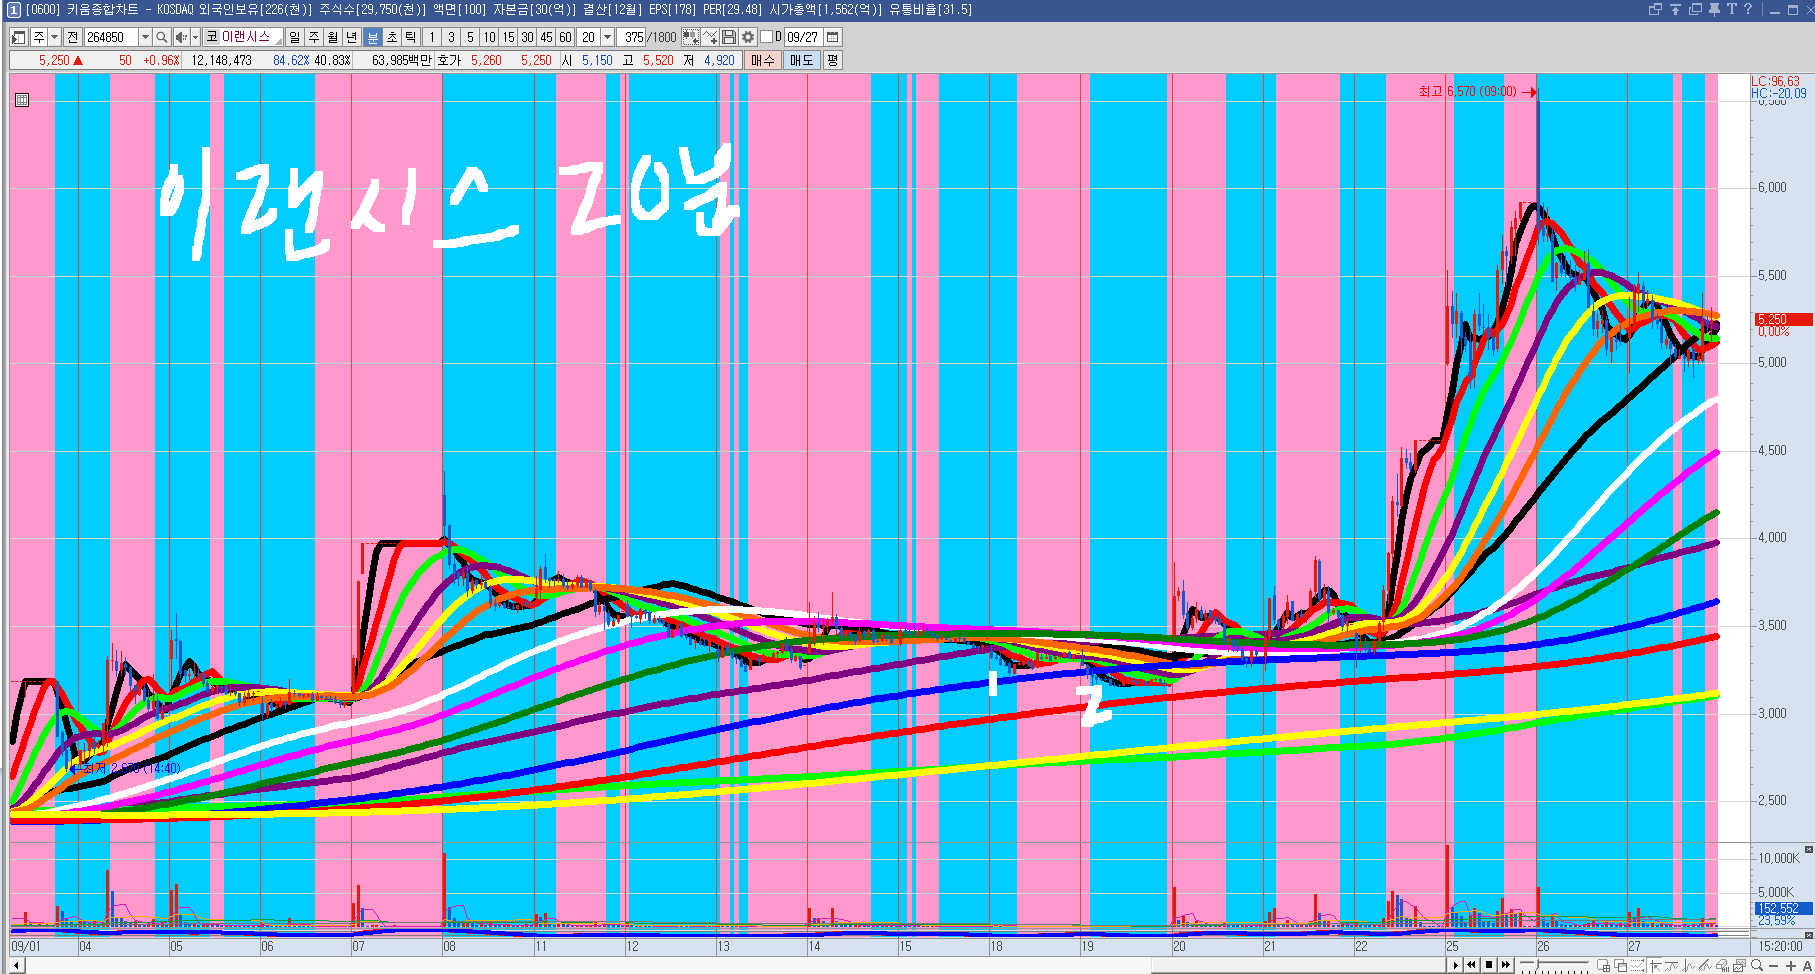Open the stock code dropdown arrow

pyautogui.click(x=145, y=37)
